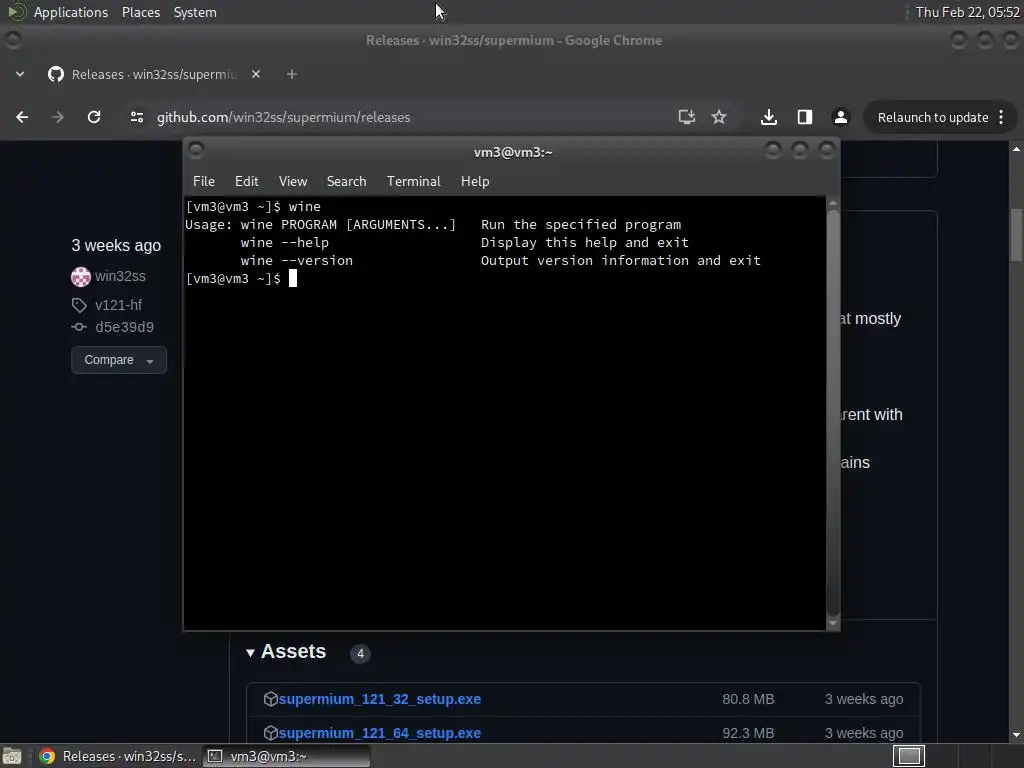Open the Compare dropdown
The image size is (1024, 768).
[119, 360]
